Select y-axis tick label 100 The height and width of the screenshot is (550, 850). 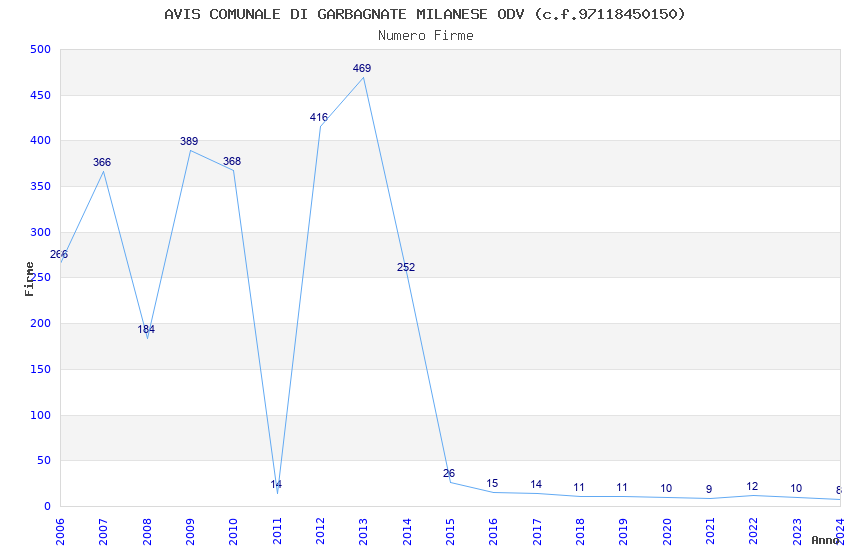coord(40,415)
